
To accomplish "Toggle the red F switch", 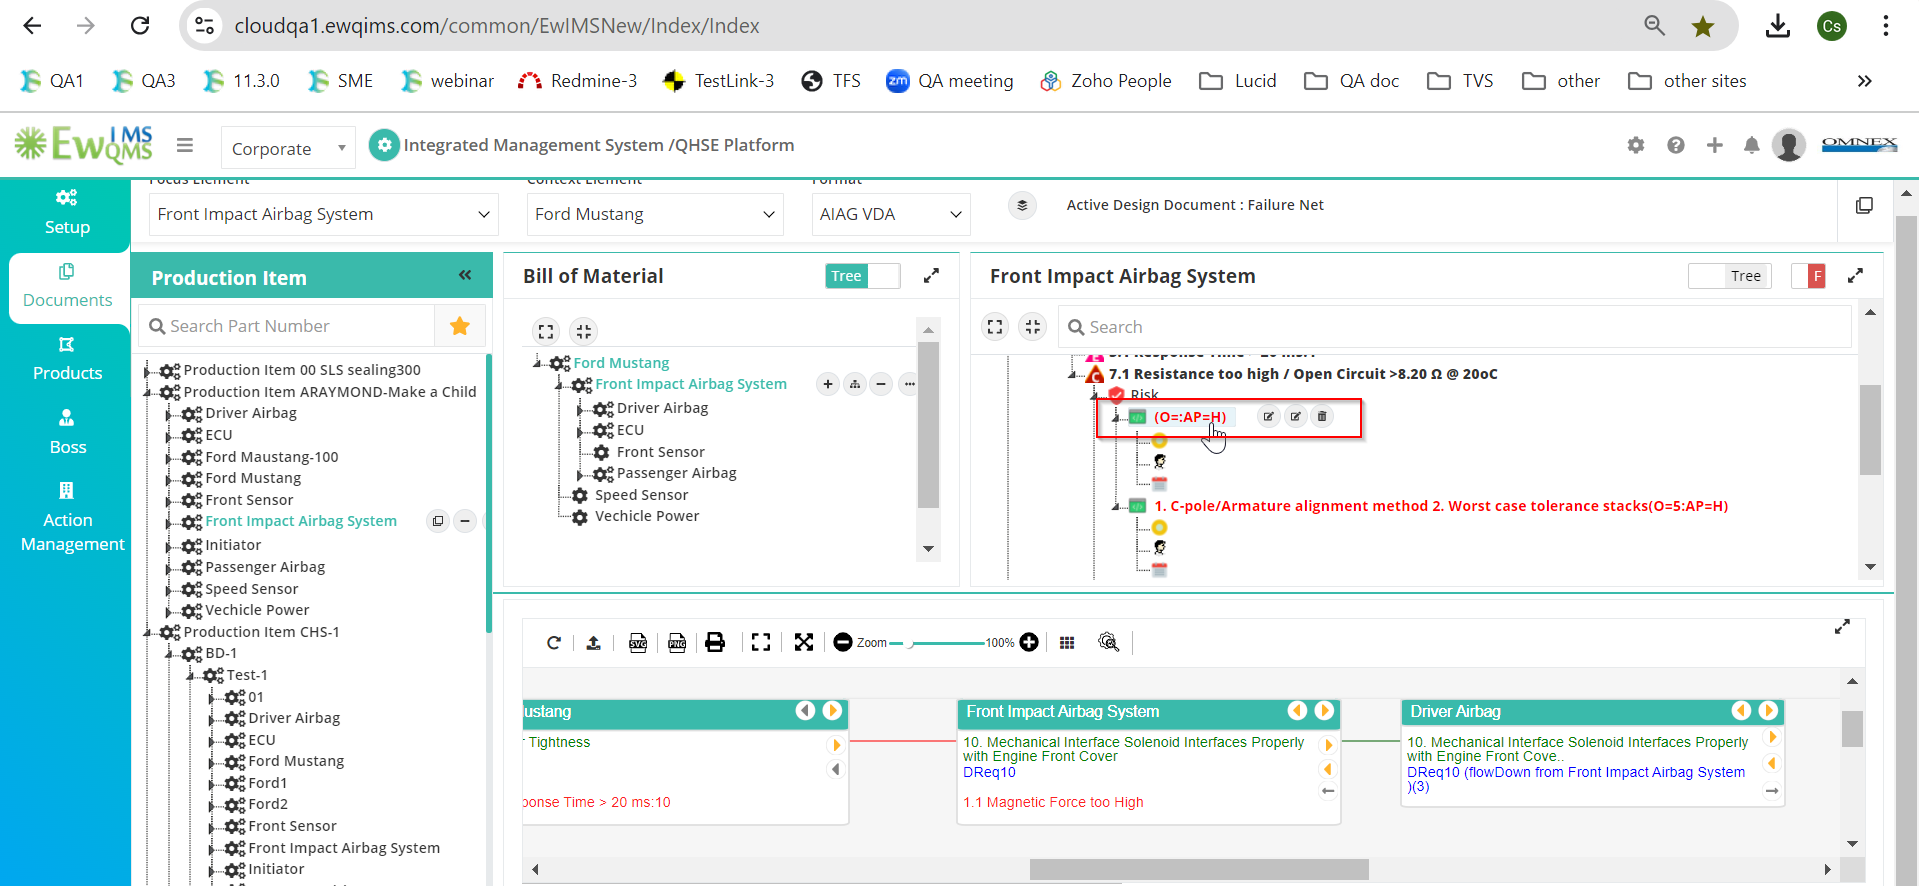I will (1808, 276).
